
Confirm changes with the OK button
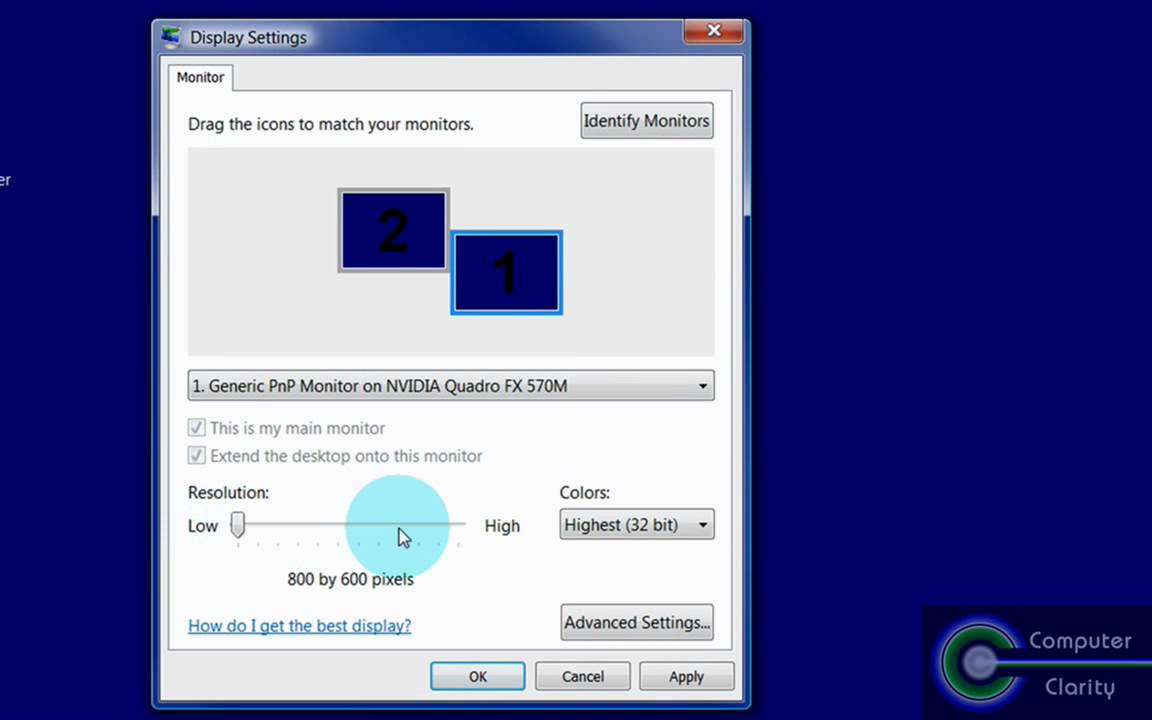[477, 676]
